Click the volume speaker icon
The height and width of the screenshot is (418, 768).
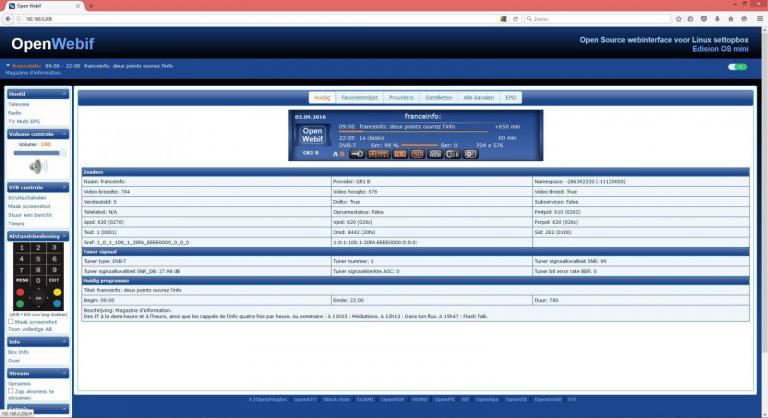[x=37, y=166]
